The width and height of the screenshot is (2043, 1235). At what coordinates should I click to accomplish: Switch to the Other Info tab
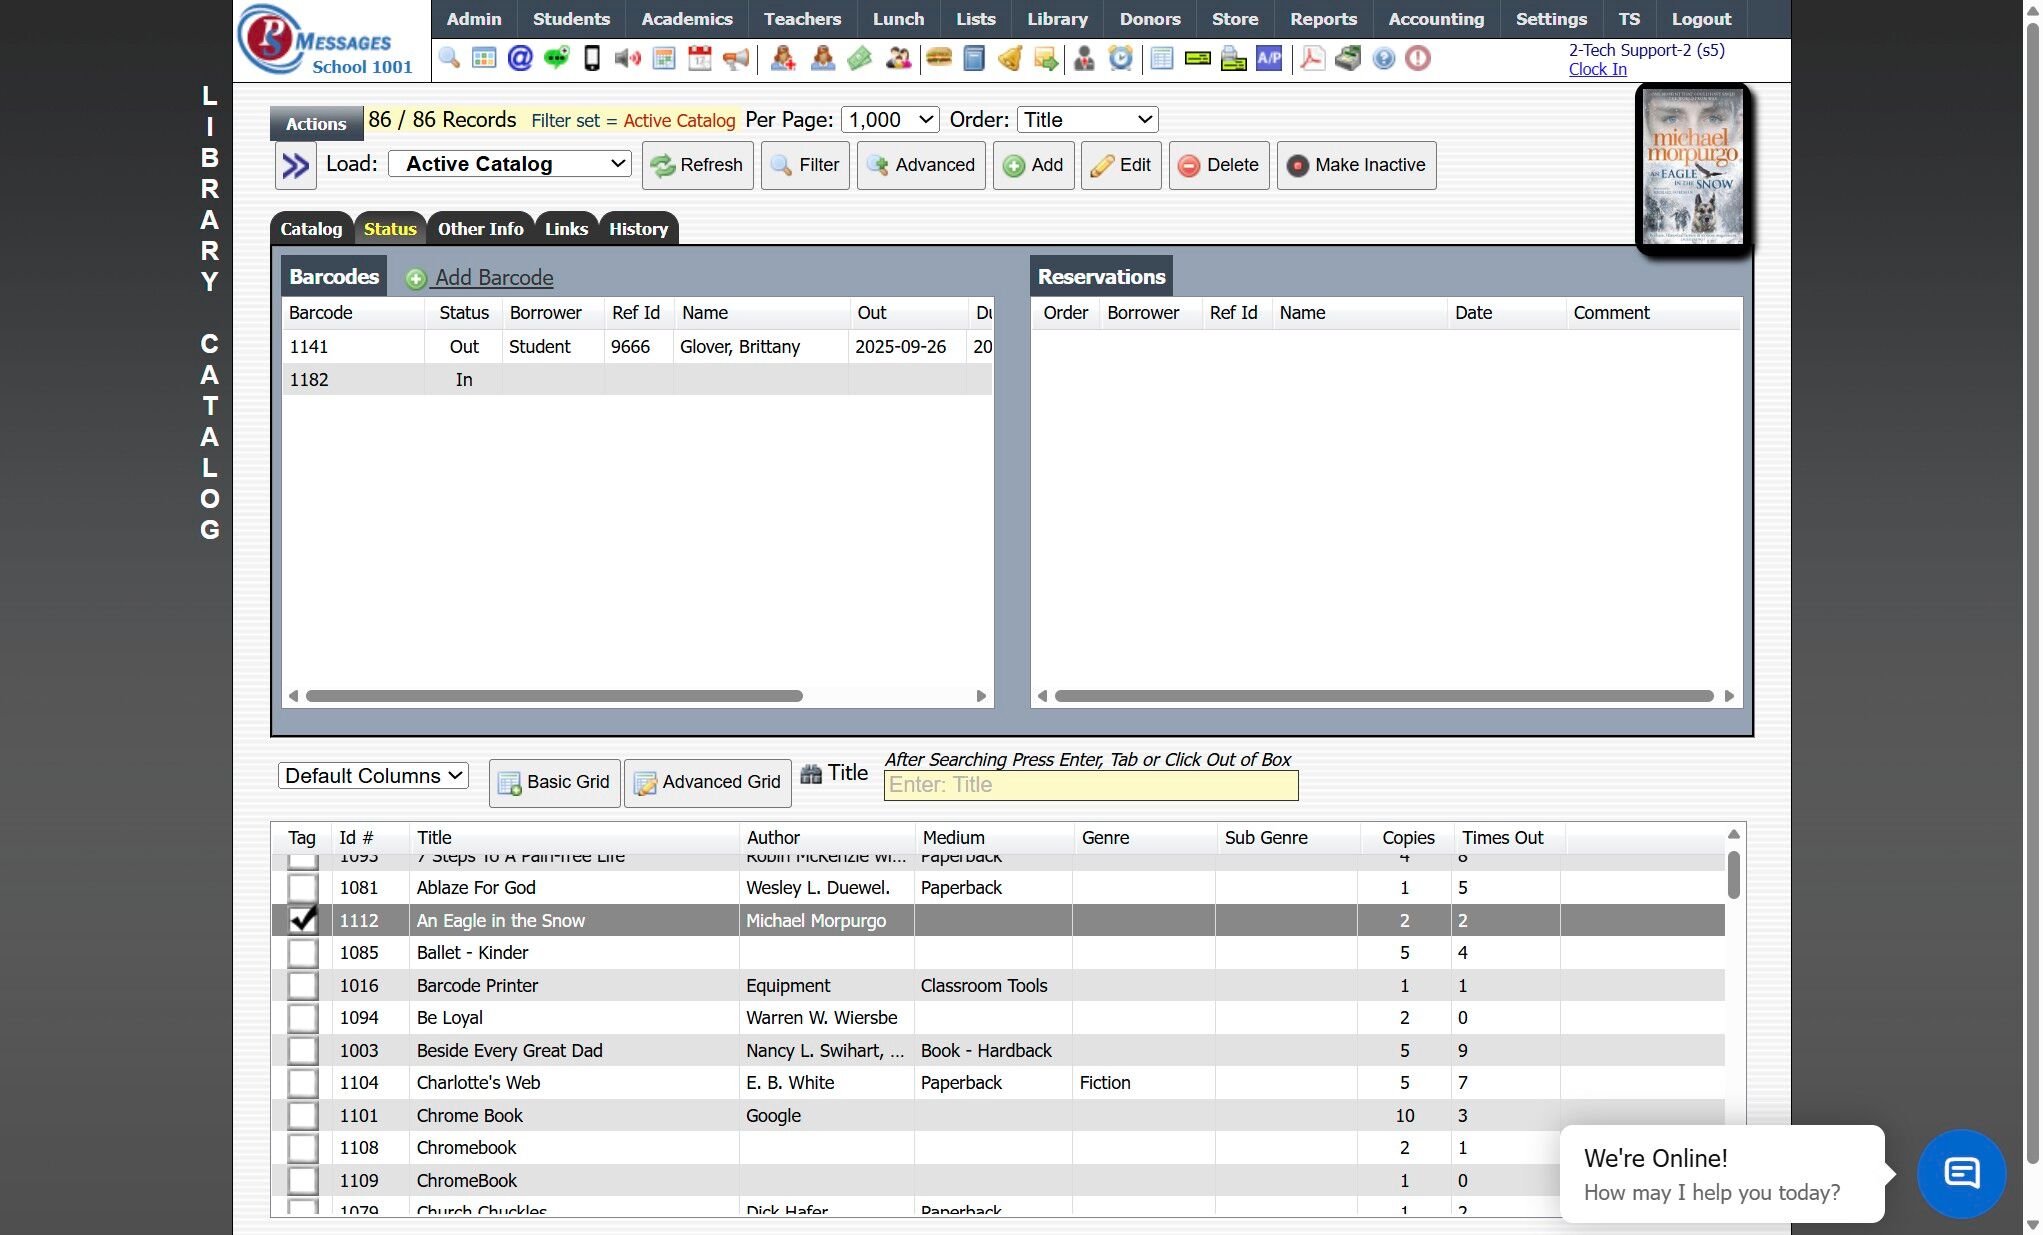click(x=480, y=229)
